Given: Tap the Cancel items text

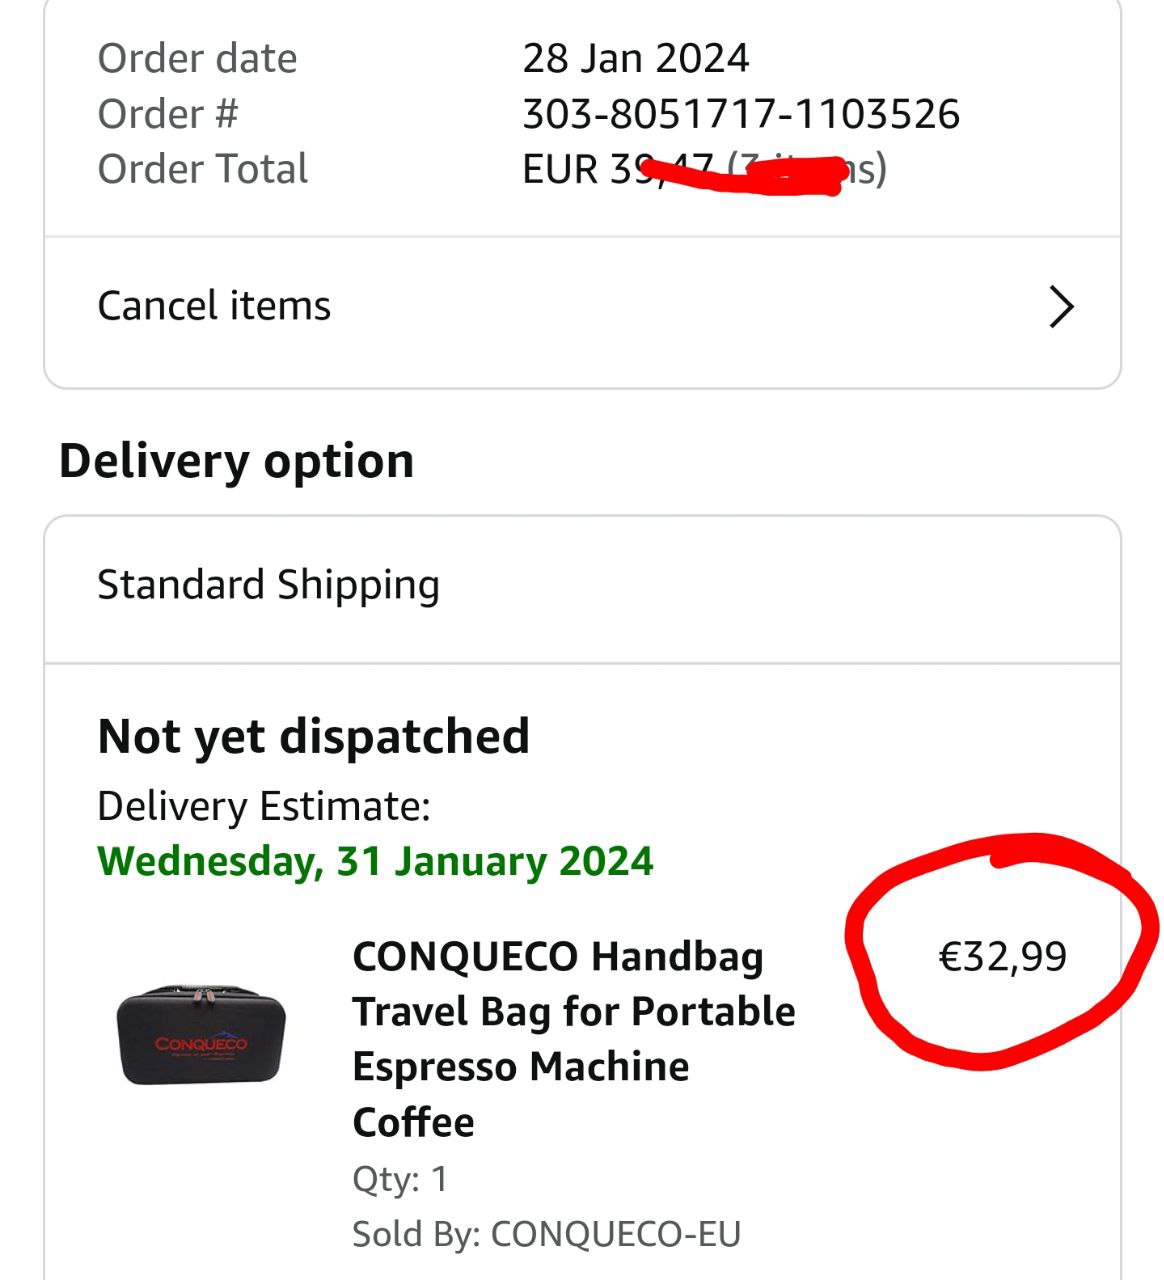Looking at the screenshot, I should tap(214, 306).
